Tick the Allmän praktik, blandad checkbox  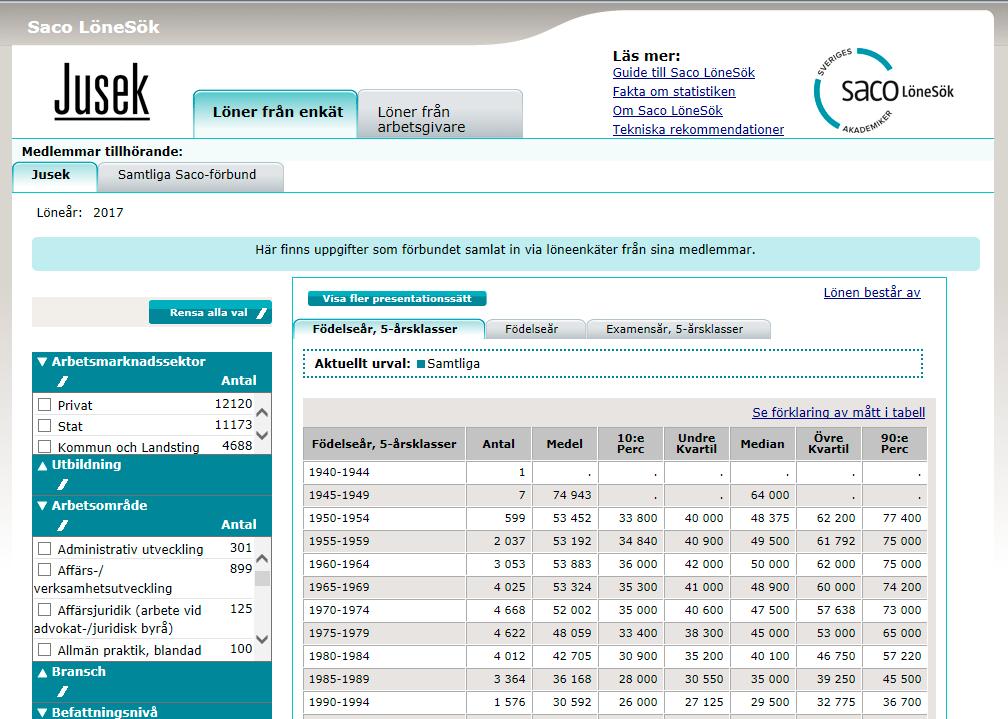44,650
